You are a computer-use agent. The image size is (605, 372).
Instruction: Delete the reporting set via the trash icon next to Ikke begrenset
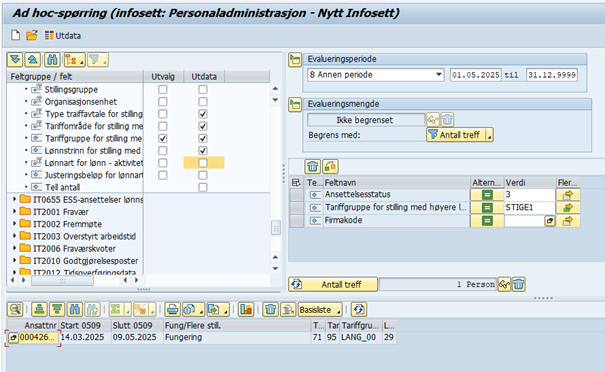[x=447, y=120]
